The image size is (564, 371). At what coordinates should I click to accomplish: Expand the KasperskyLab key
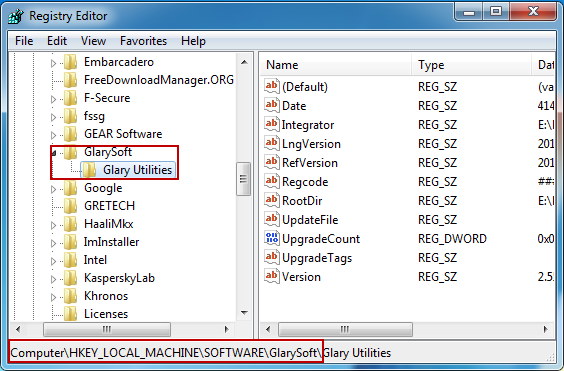(x=54, y=279)
